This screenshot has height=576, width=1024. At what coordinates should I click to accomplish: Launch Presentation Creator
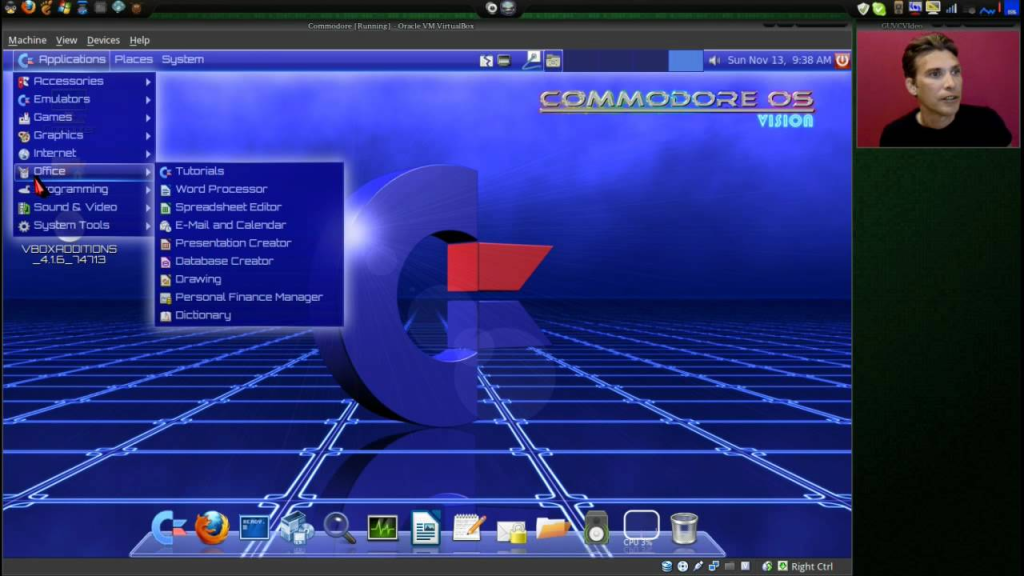coord(249,243)
